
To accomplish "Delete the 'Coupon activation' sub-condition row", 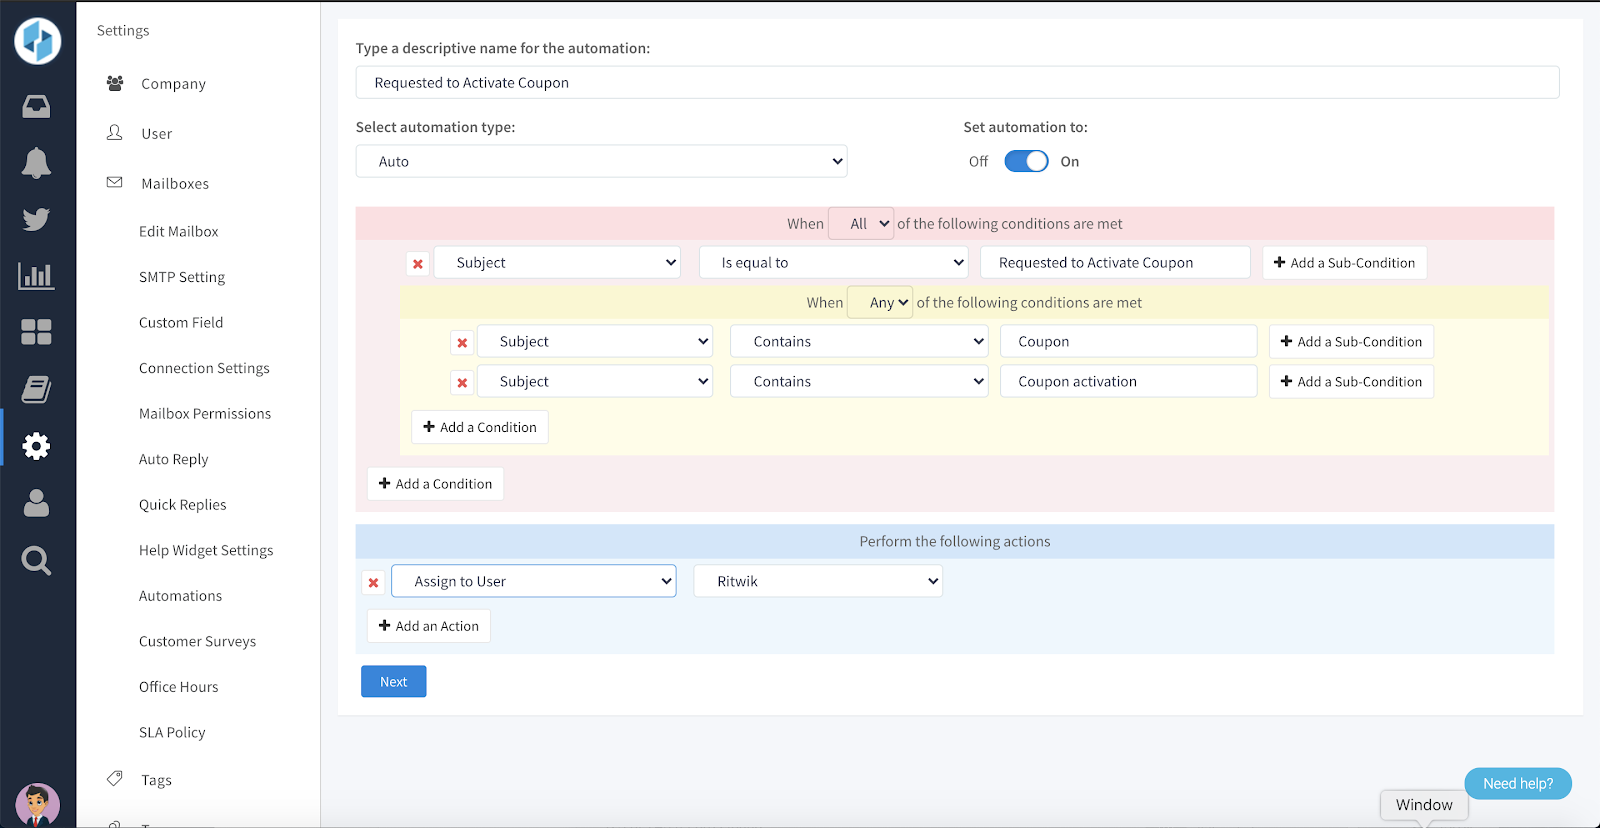I will point(462,382).
